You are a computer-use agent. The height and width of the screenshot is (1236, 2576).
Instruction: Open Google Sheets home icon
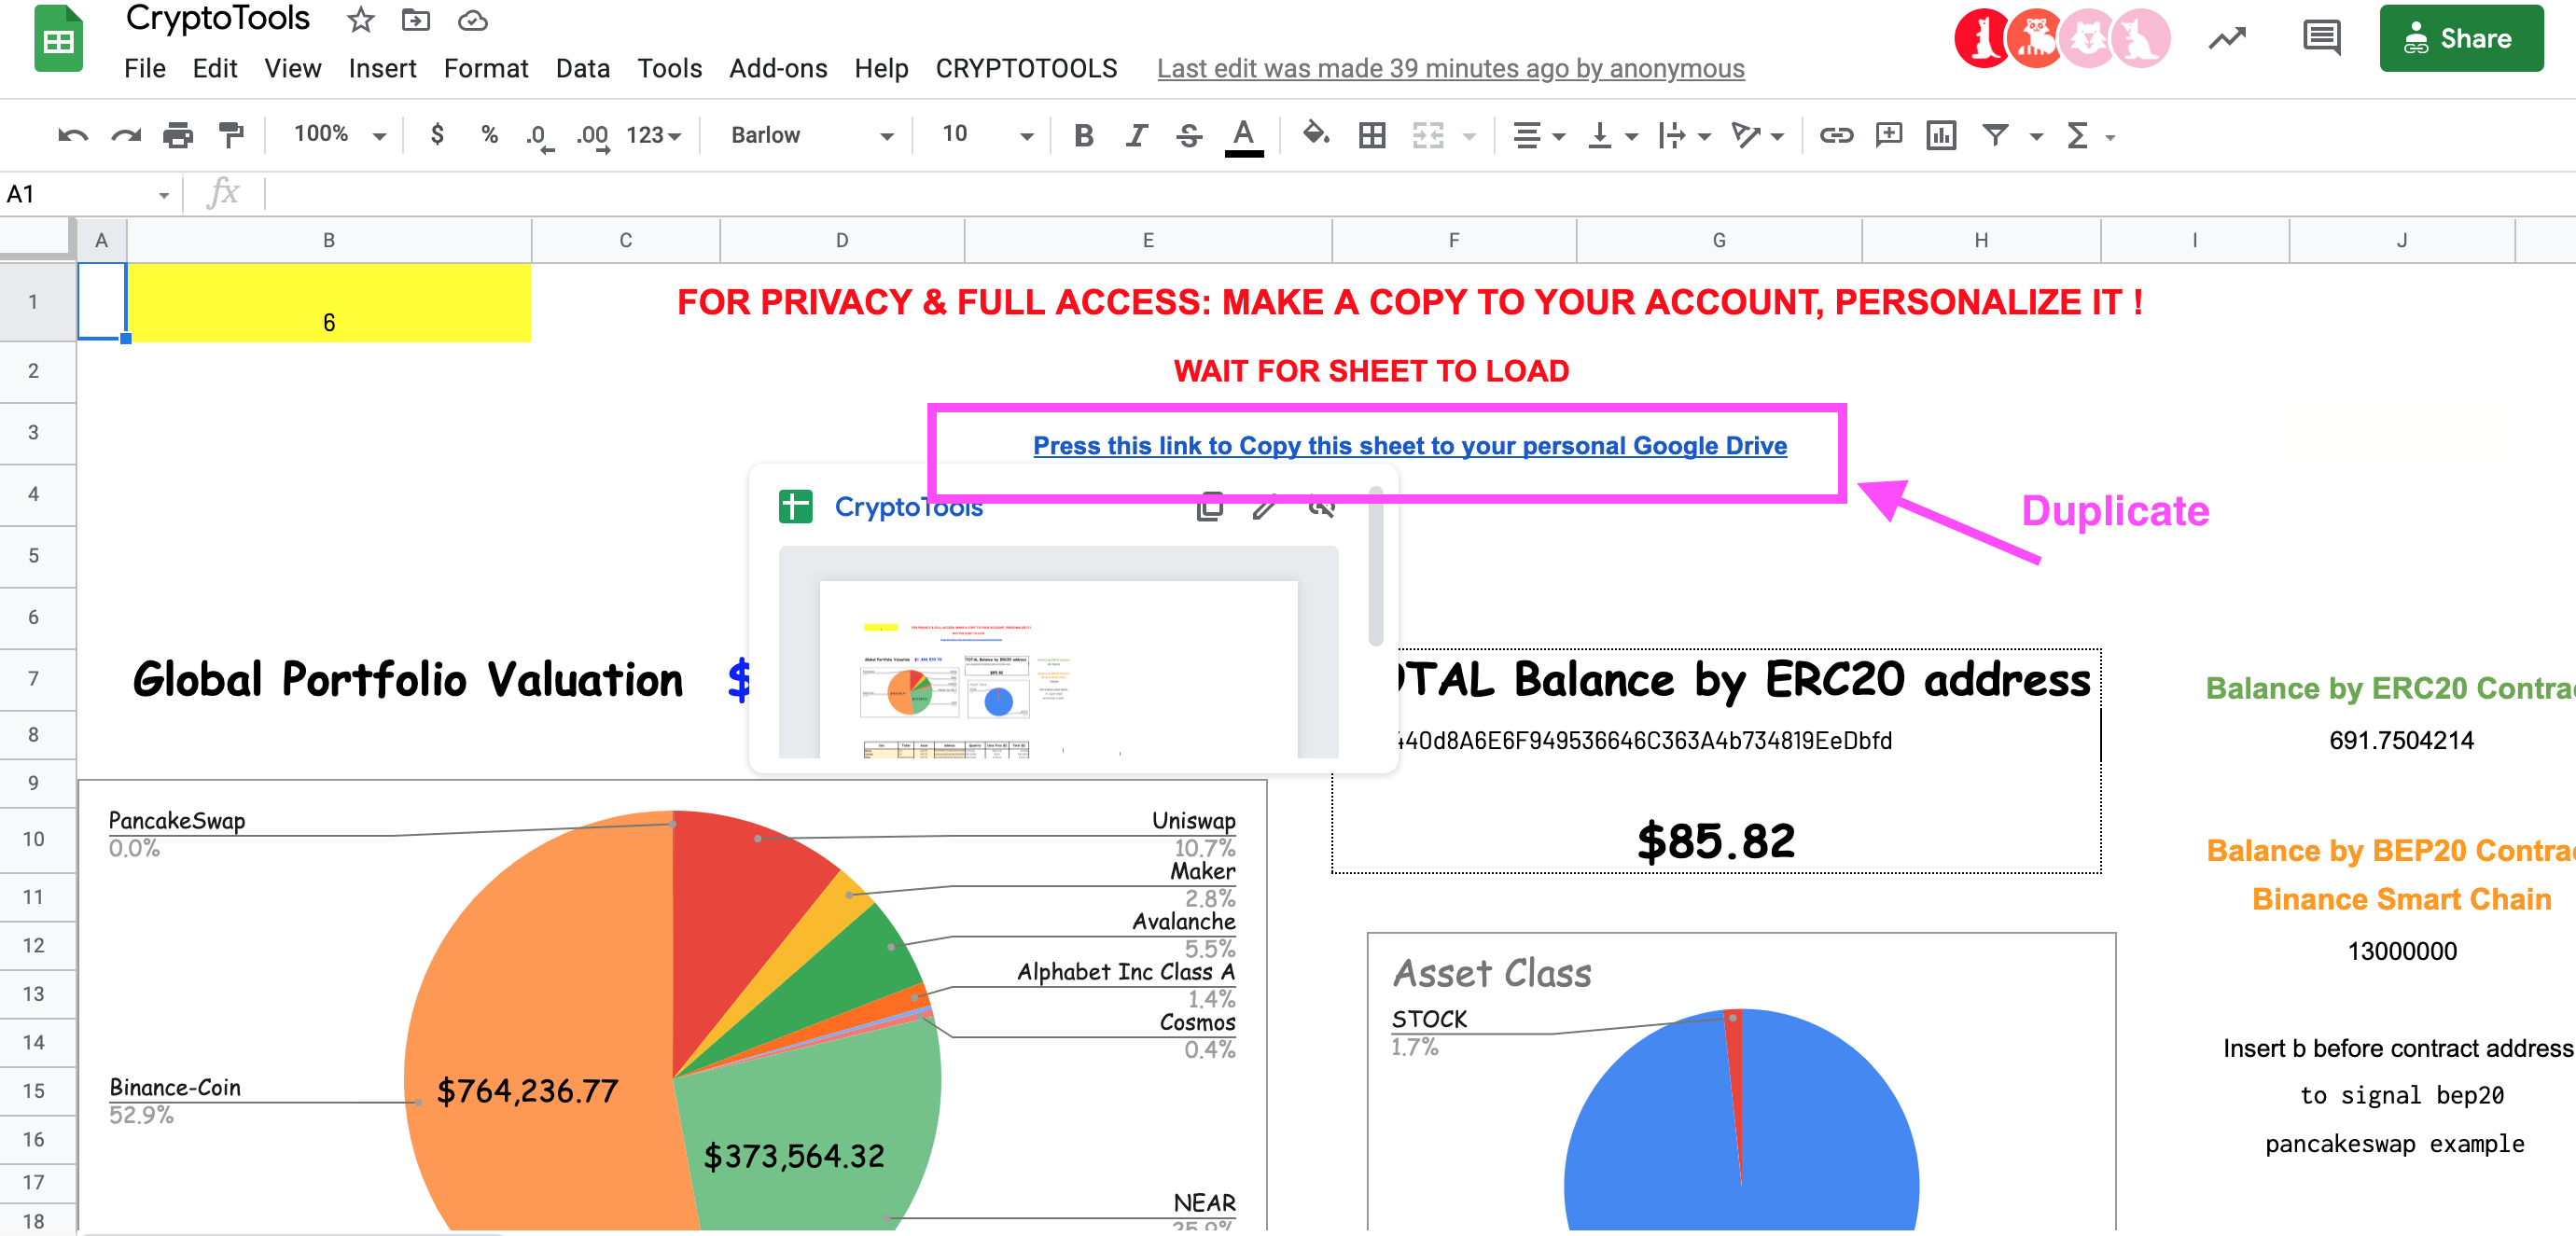pyautogui.click(x=59, y=39)
